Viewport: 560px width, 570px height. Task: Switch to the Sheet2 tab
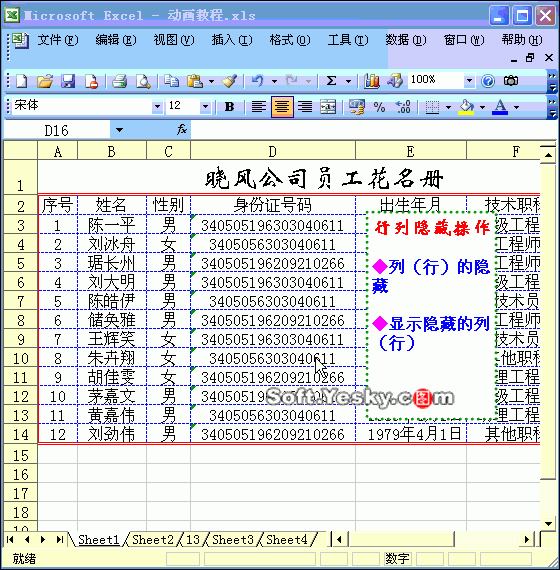click(x=153, y=539)
